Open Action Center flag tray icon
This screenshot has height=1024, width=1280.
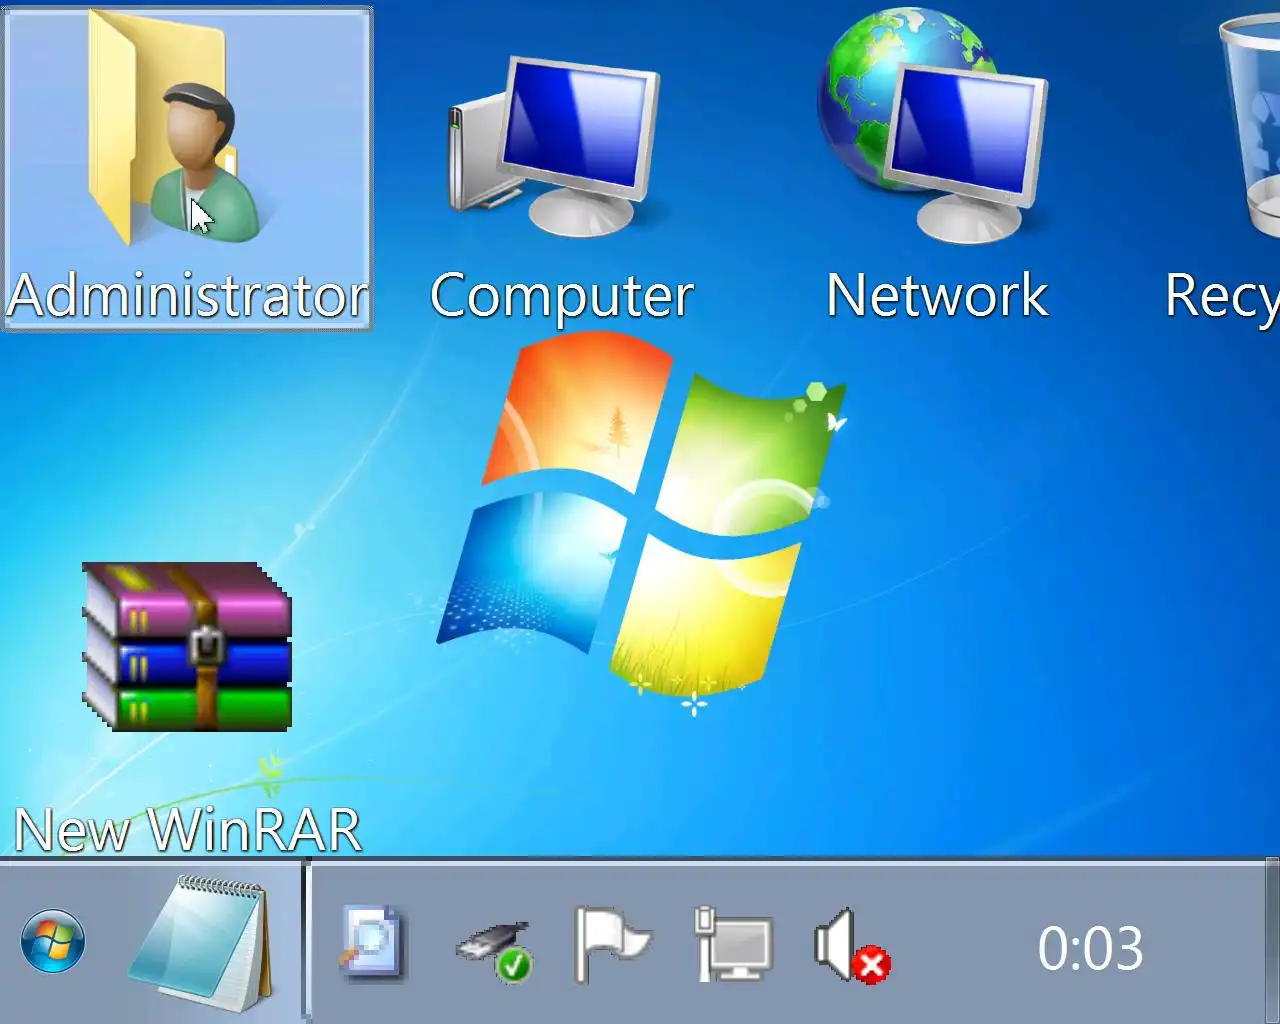[612, 944]
